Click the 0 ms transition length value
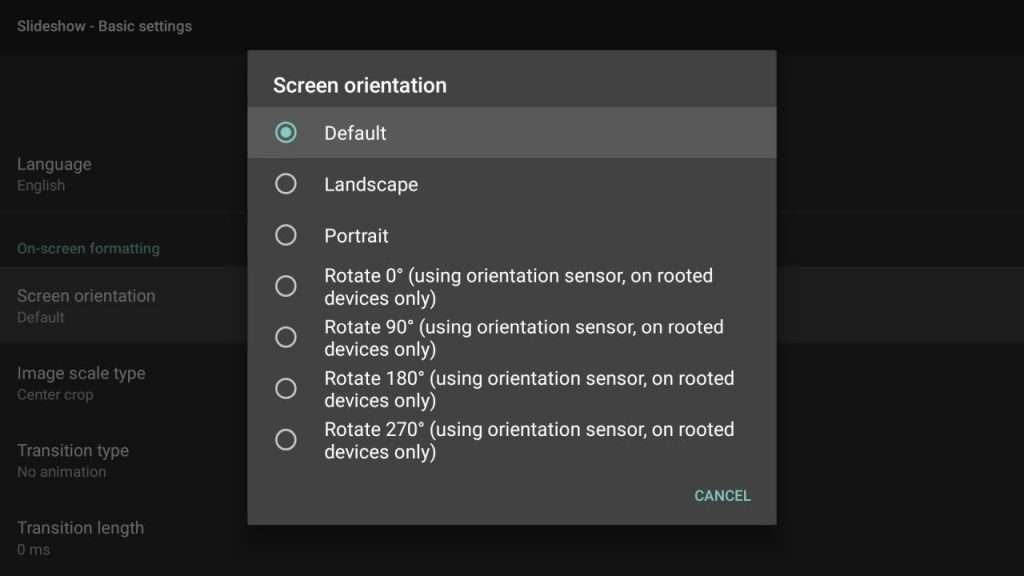This screenshot has height=576, width=1024. tap(31, 549)
